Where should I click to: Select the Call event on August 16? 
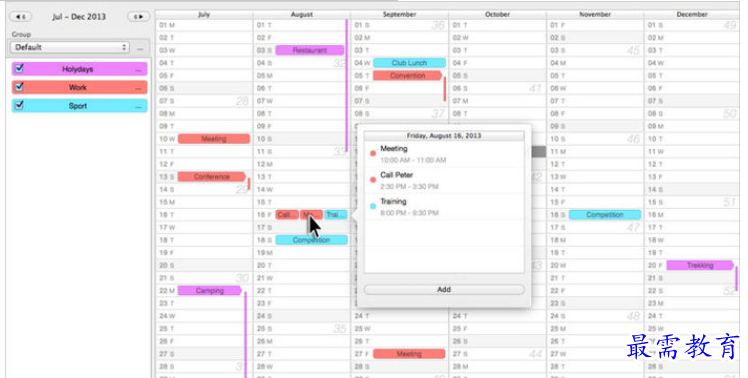[287, 215]
